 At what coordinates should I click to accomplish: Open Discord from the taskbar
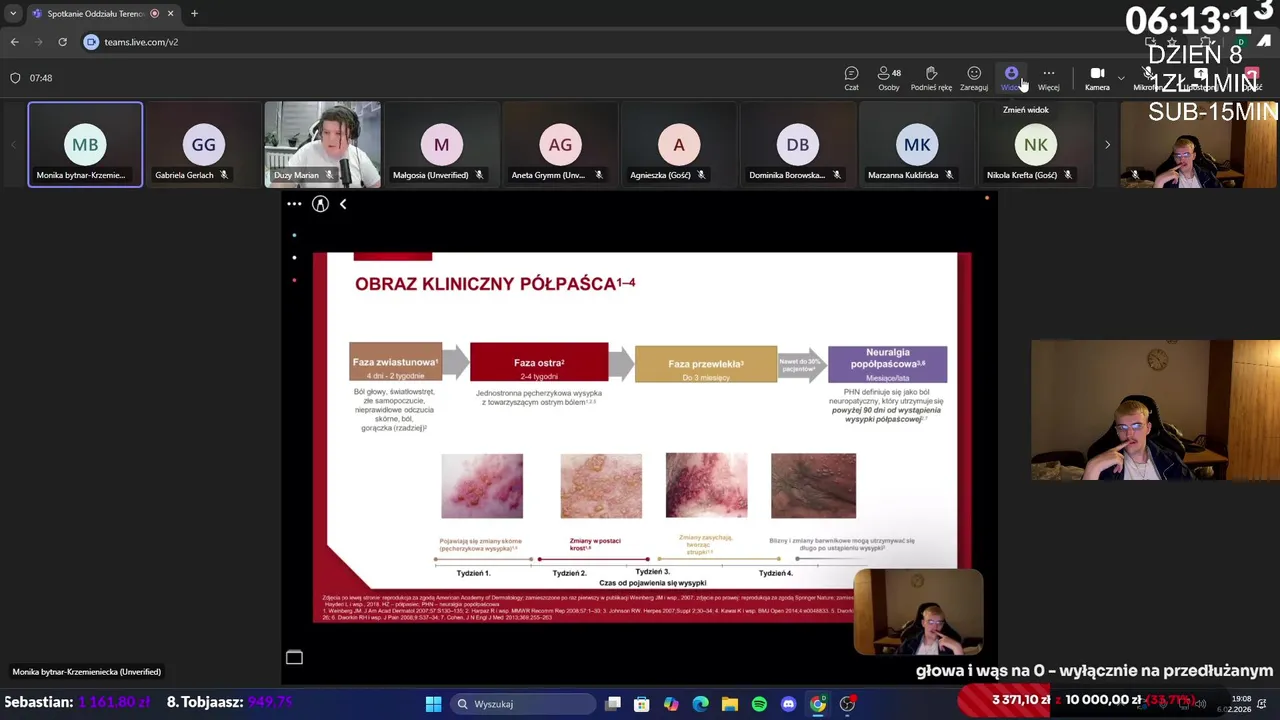pyautogui.click(x=788, y=704)
